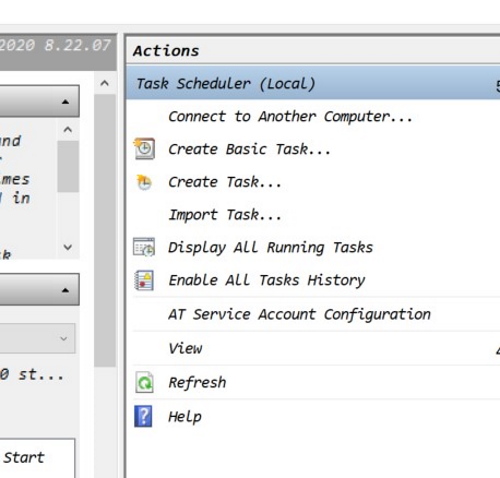
Task: Click the Start column header
Action: pyautogui.click(x=24, y=457)
